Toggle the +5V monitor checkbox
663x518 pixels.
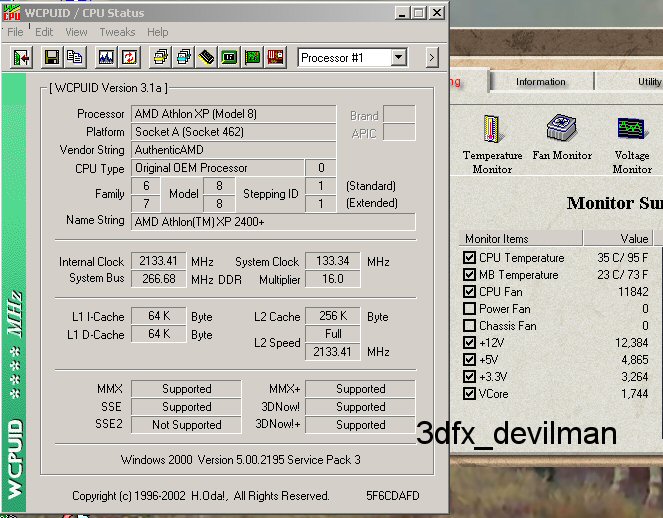pyautogui.click(x=469, y=359)
